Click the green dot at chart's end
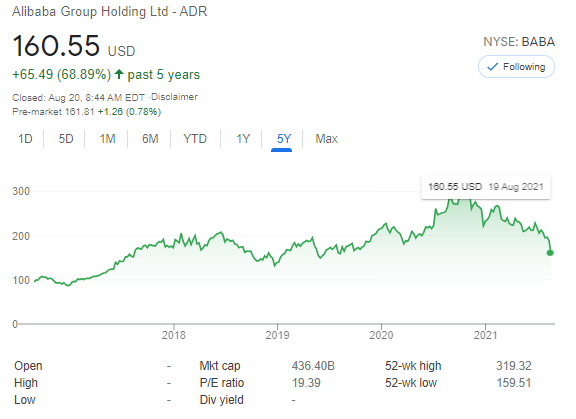 click(x=550, y=253)
